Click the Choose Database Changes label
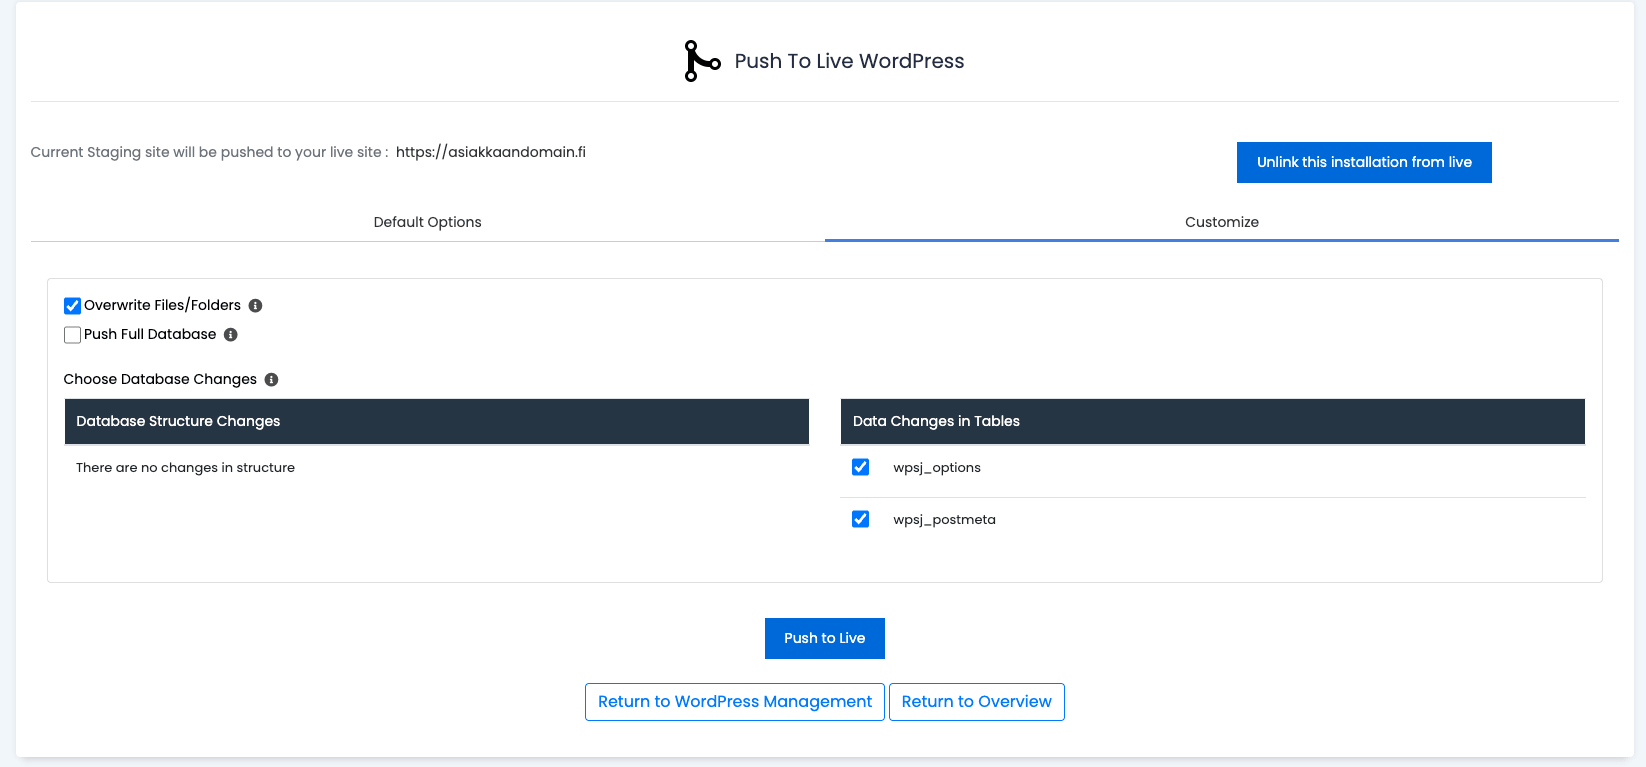This screenshot has width=1646, height=767. 160,380
